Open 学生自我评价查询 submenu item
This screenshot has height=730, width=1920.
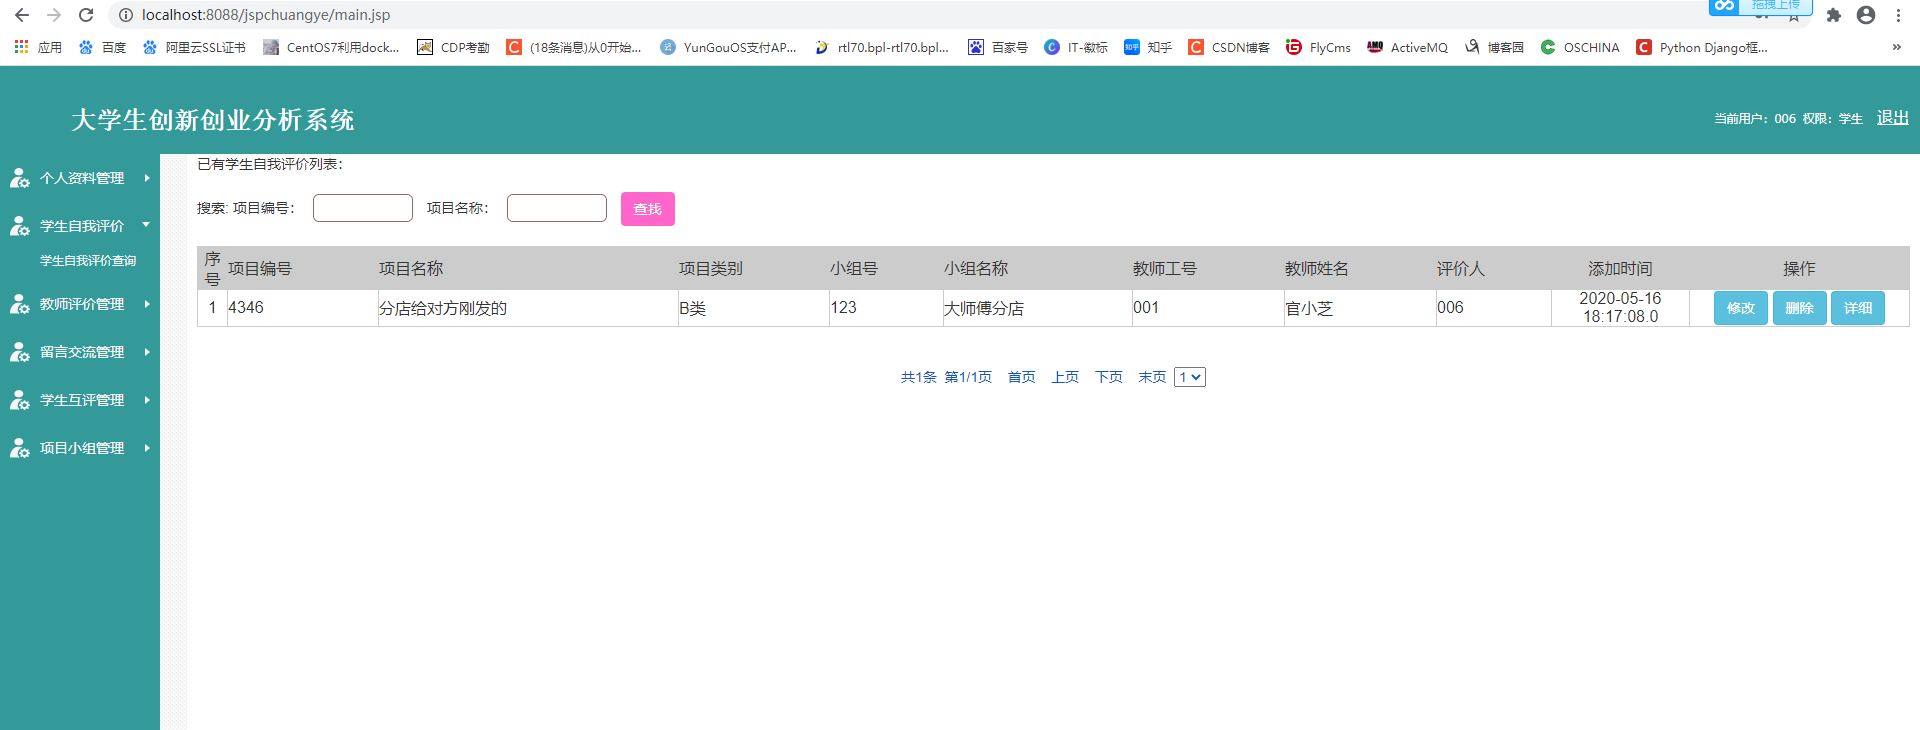pyautogui.click(x=88, y=261)
